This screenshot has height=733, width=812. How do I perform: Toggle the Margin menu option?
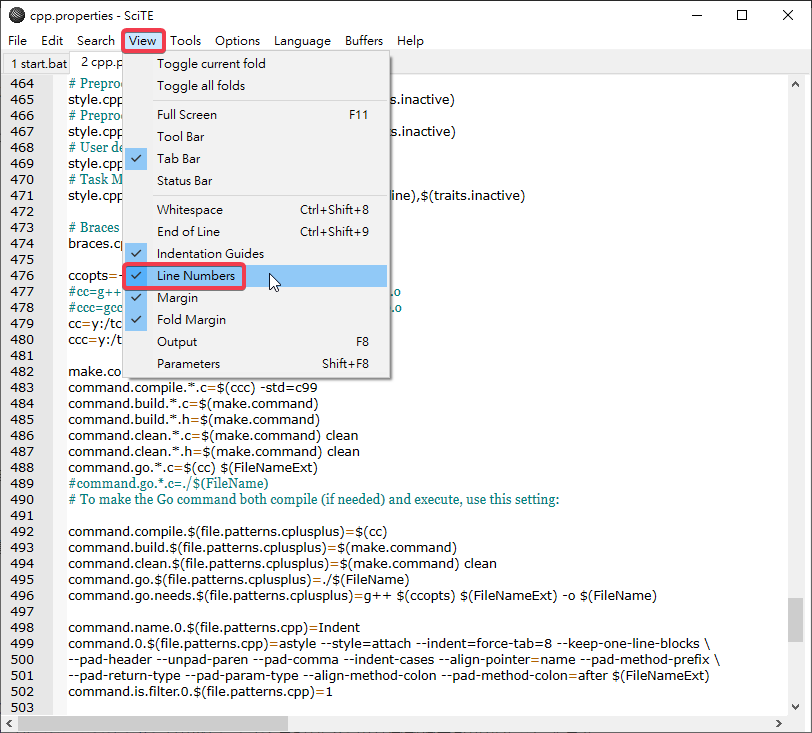point(177,298)
